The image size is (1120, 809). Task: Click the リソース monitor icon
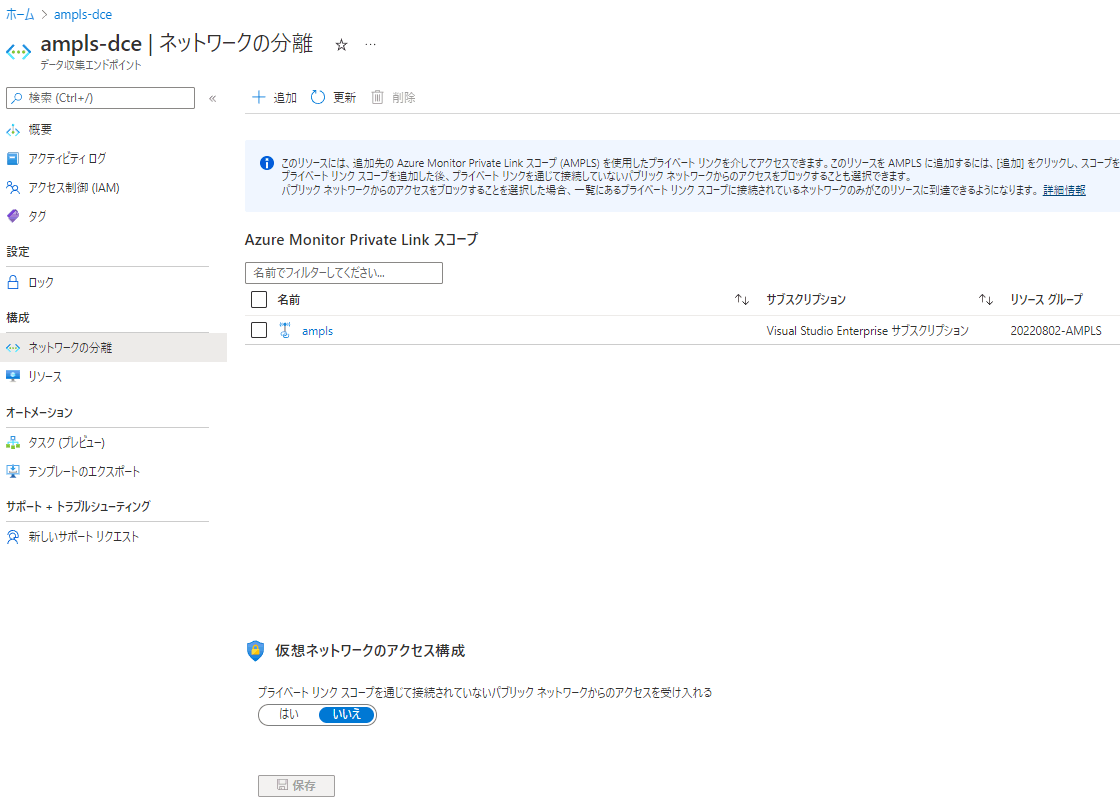point(13,376)
